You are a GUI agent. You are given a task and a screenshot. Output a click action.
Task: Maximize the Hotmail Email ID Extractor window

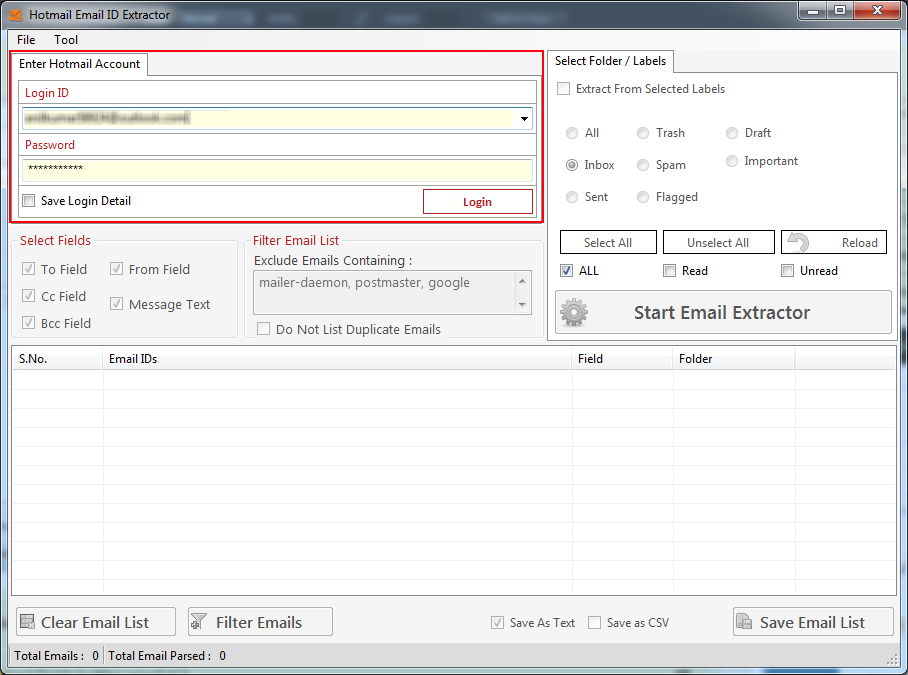tap(839, 11)
